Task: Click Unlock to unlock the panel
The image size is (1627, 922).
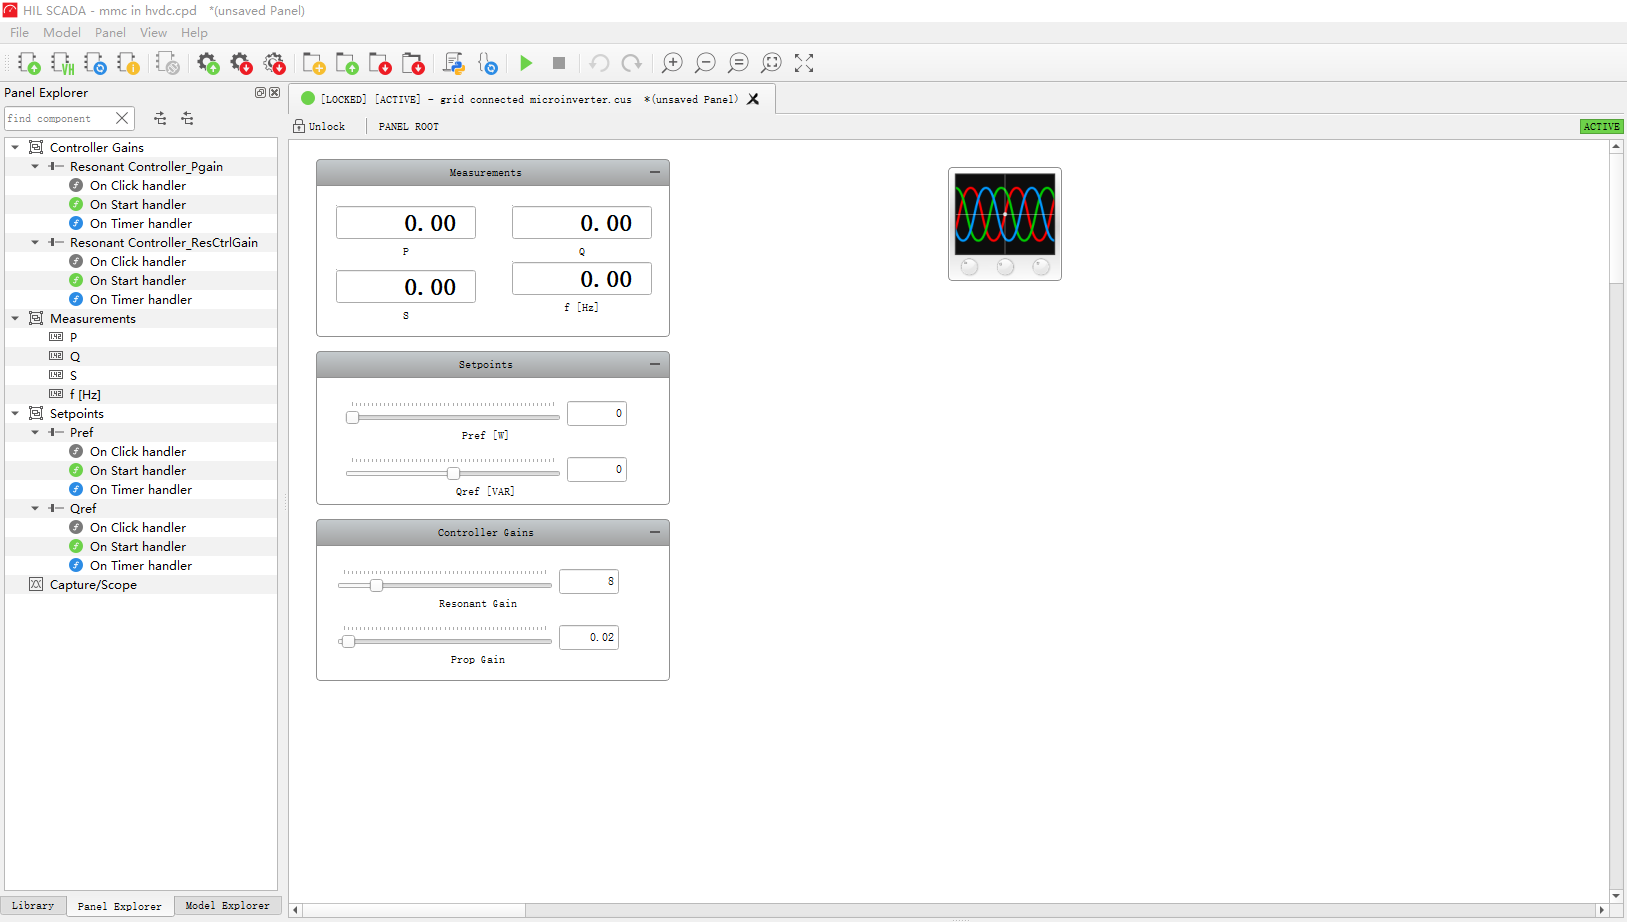Action: click(320, 127)
